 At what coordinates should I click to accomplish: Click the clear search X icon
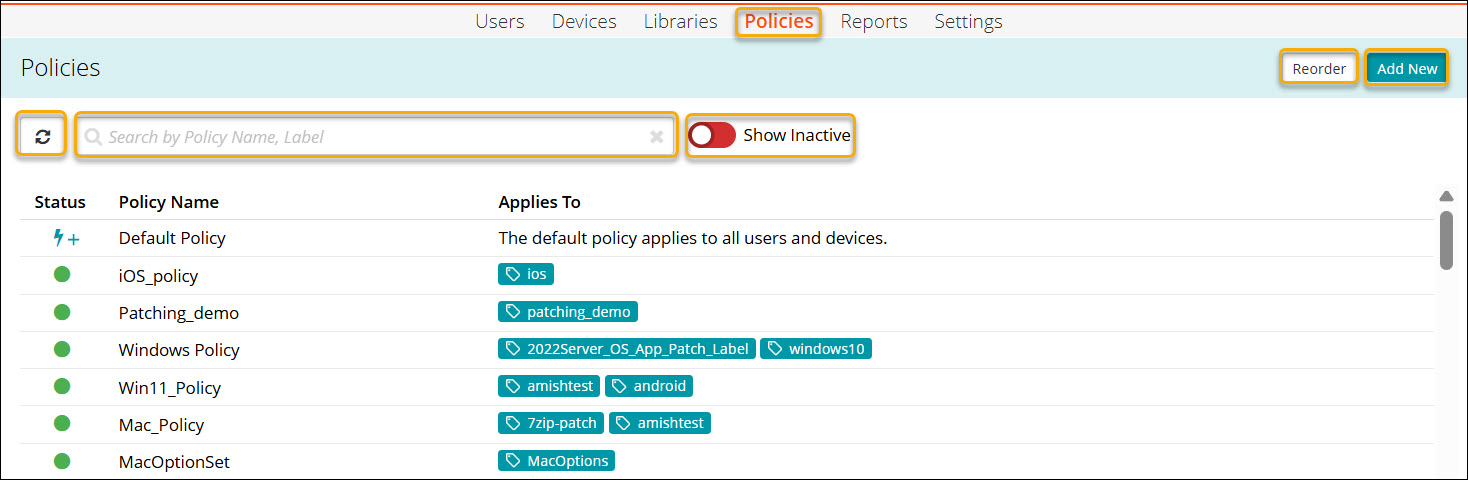coord(656,137)
